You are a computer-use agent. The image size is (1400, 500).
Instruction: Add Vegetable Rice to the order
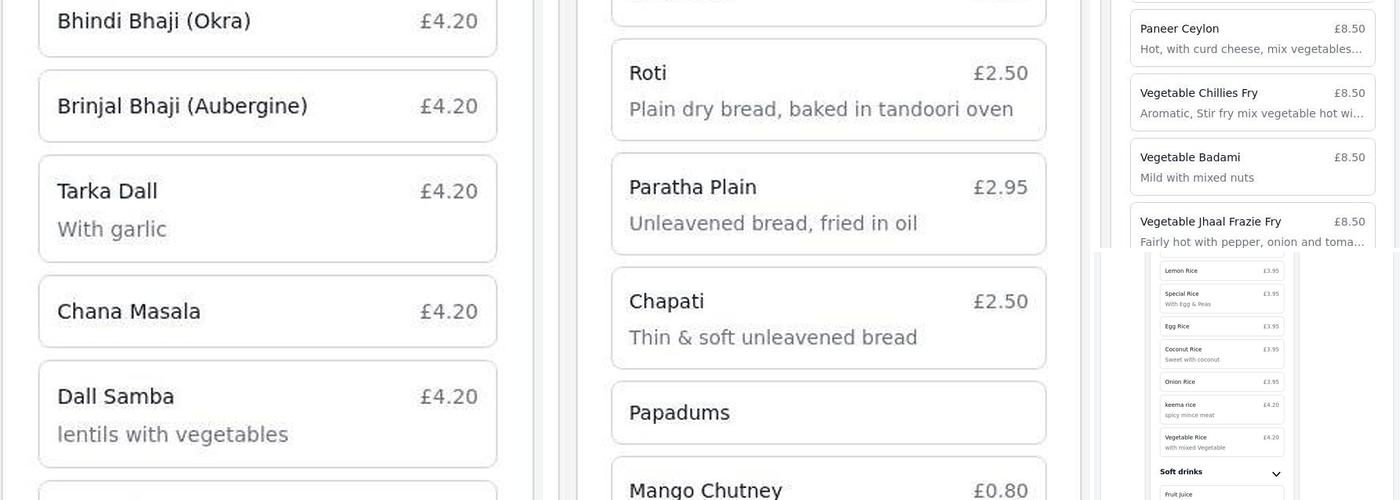coord(1221,442)
